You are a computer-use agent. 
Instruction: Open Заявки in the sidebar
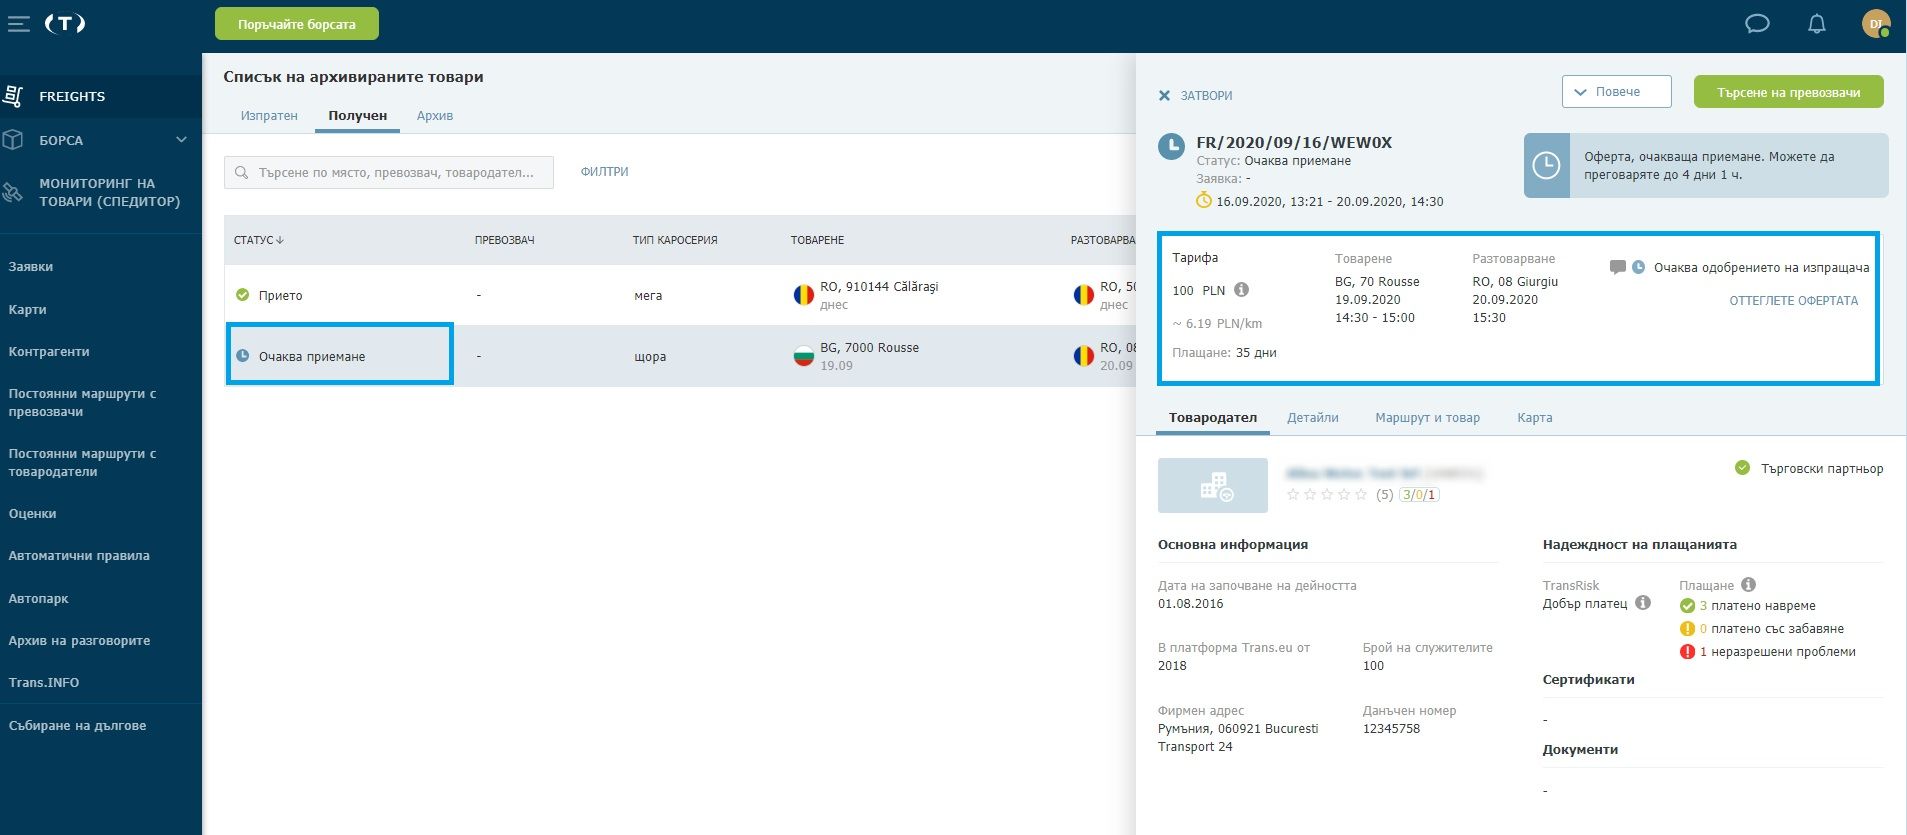(31, 267)
